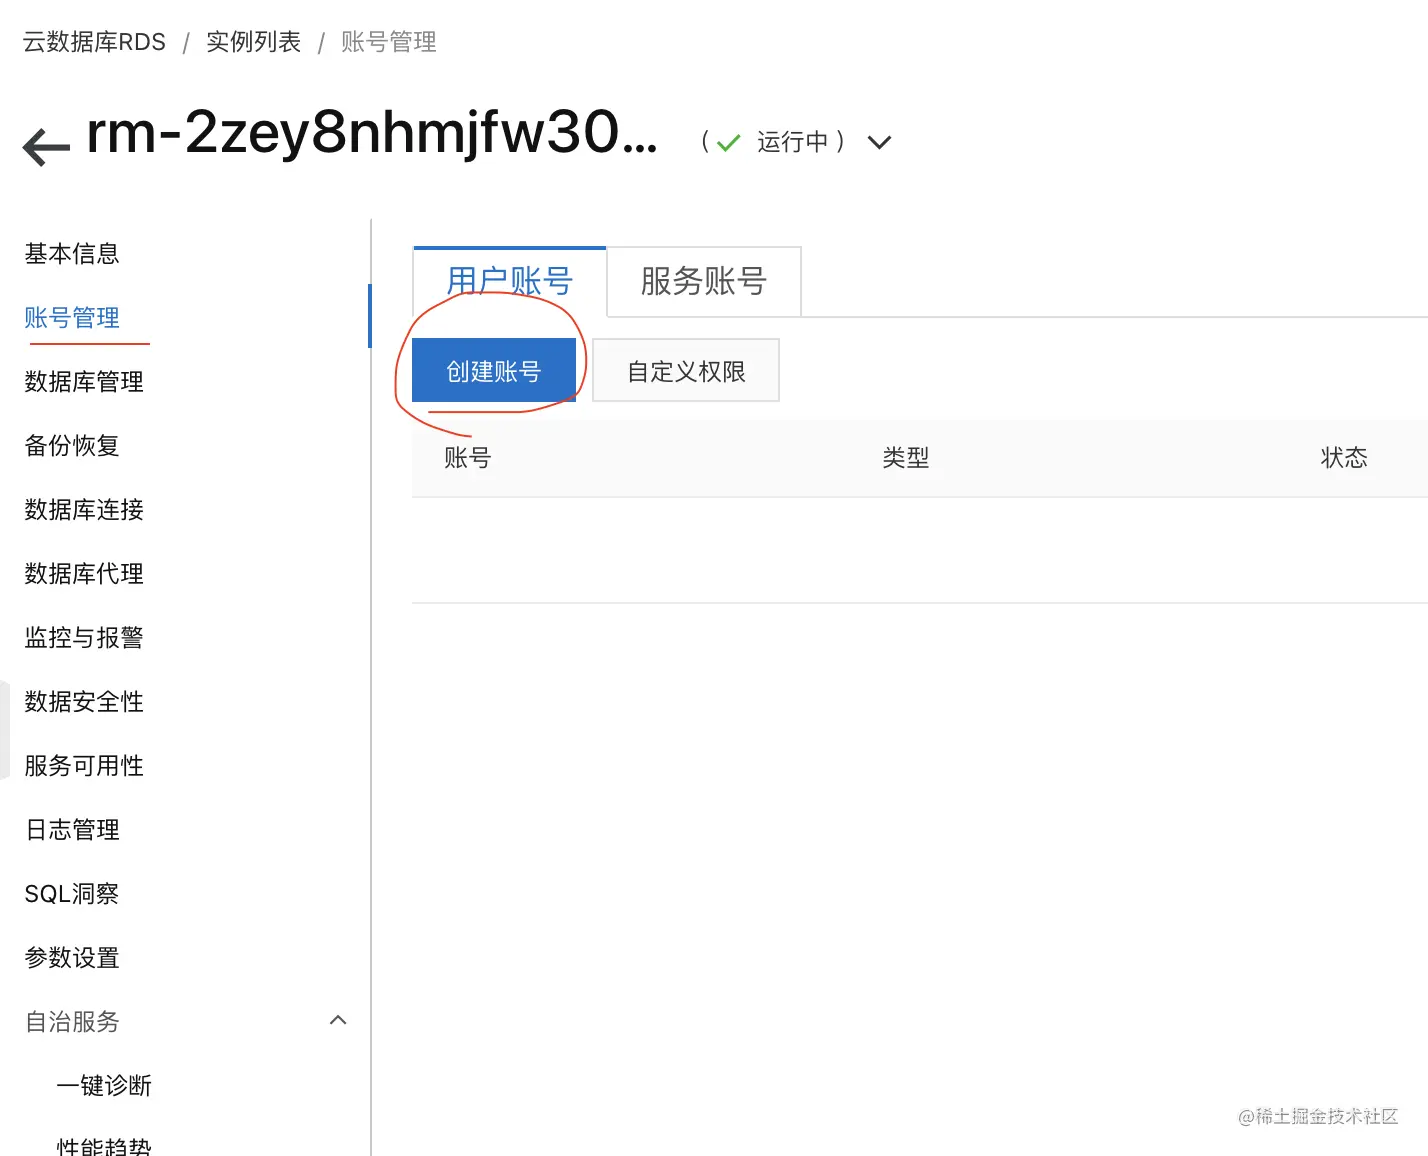The image size is (1428, 1156).
Task: Select 账号管理 in the sidebar
Action: coord(72,318)
